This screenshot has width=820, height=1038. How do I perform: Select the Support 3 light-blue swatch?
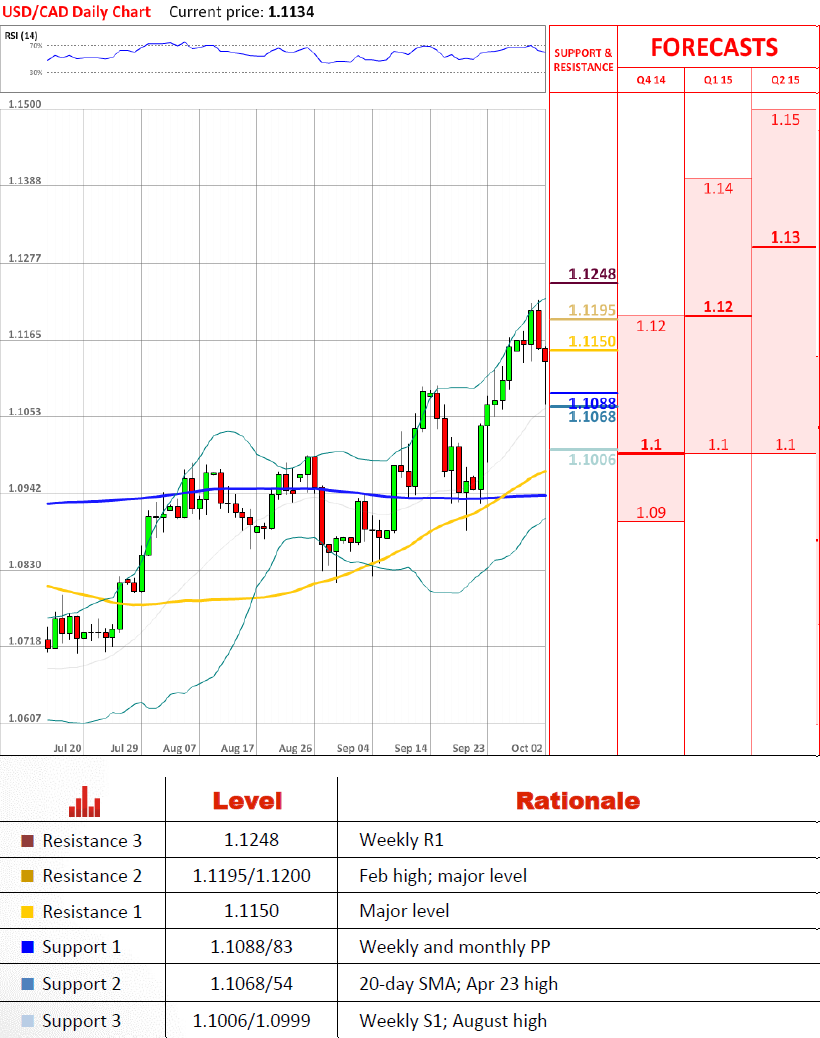click(27, 1021)
